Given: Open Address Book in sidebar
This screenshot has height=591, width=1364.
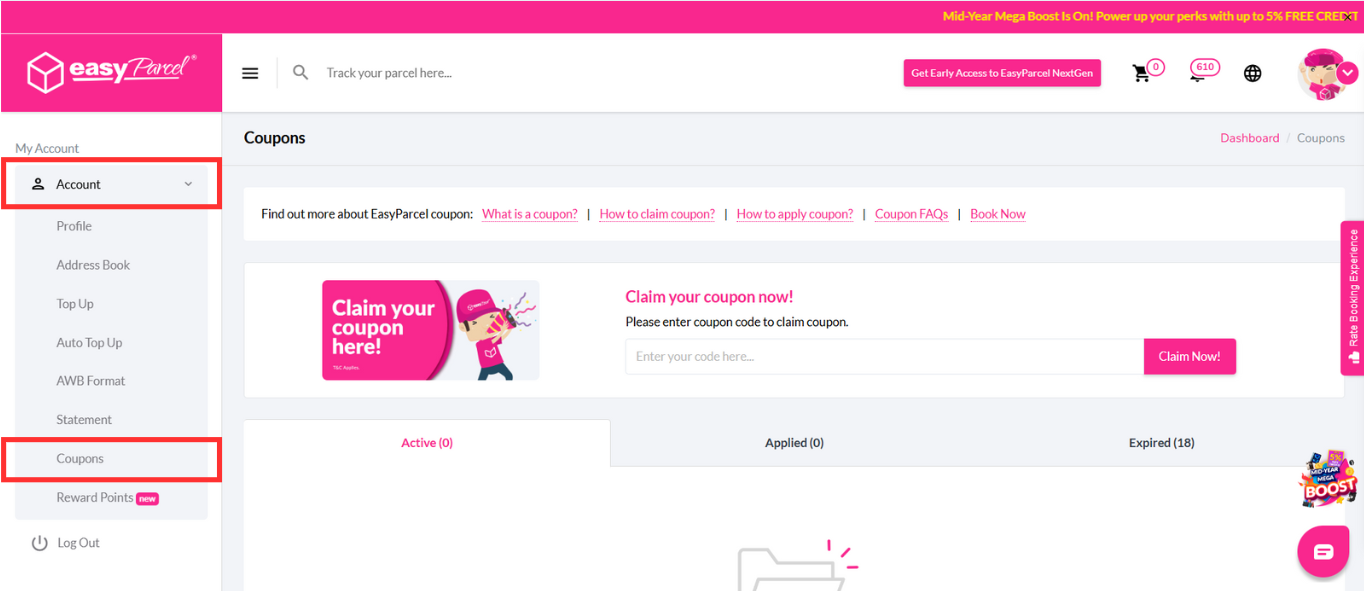Looking at the screenshot, I should tap(93, 265).
